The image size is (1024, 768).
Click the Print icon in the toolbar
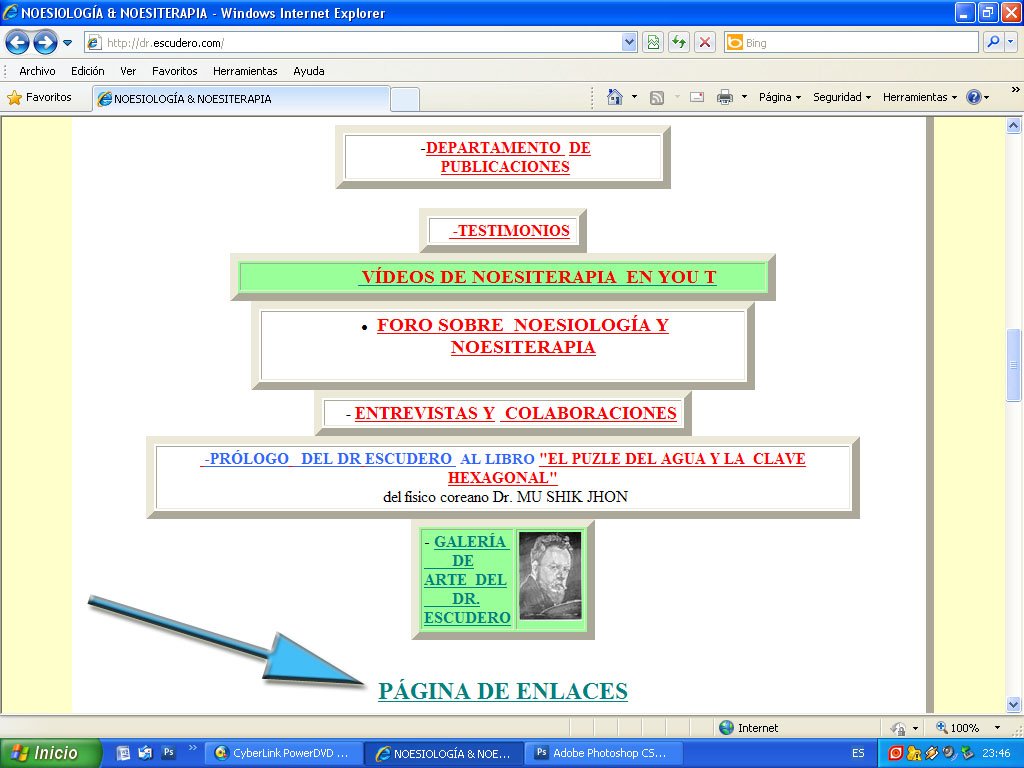tap(725, 97)
